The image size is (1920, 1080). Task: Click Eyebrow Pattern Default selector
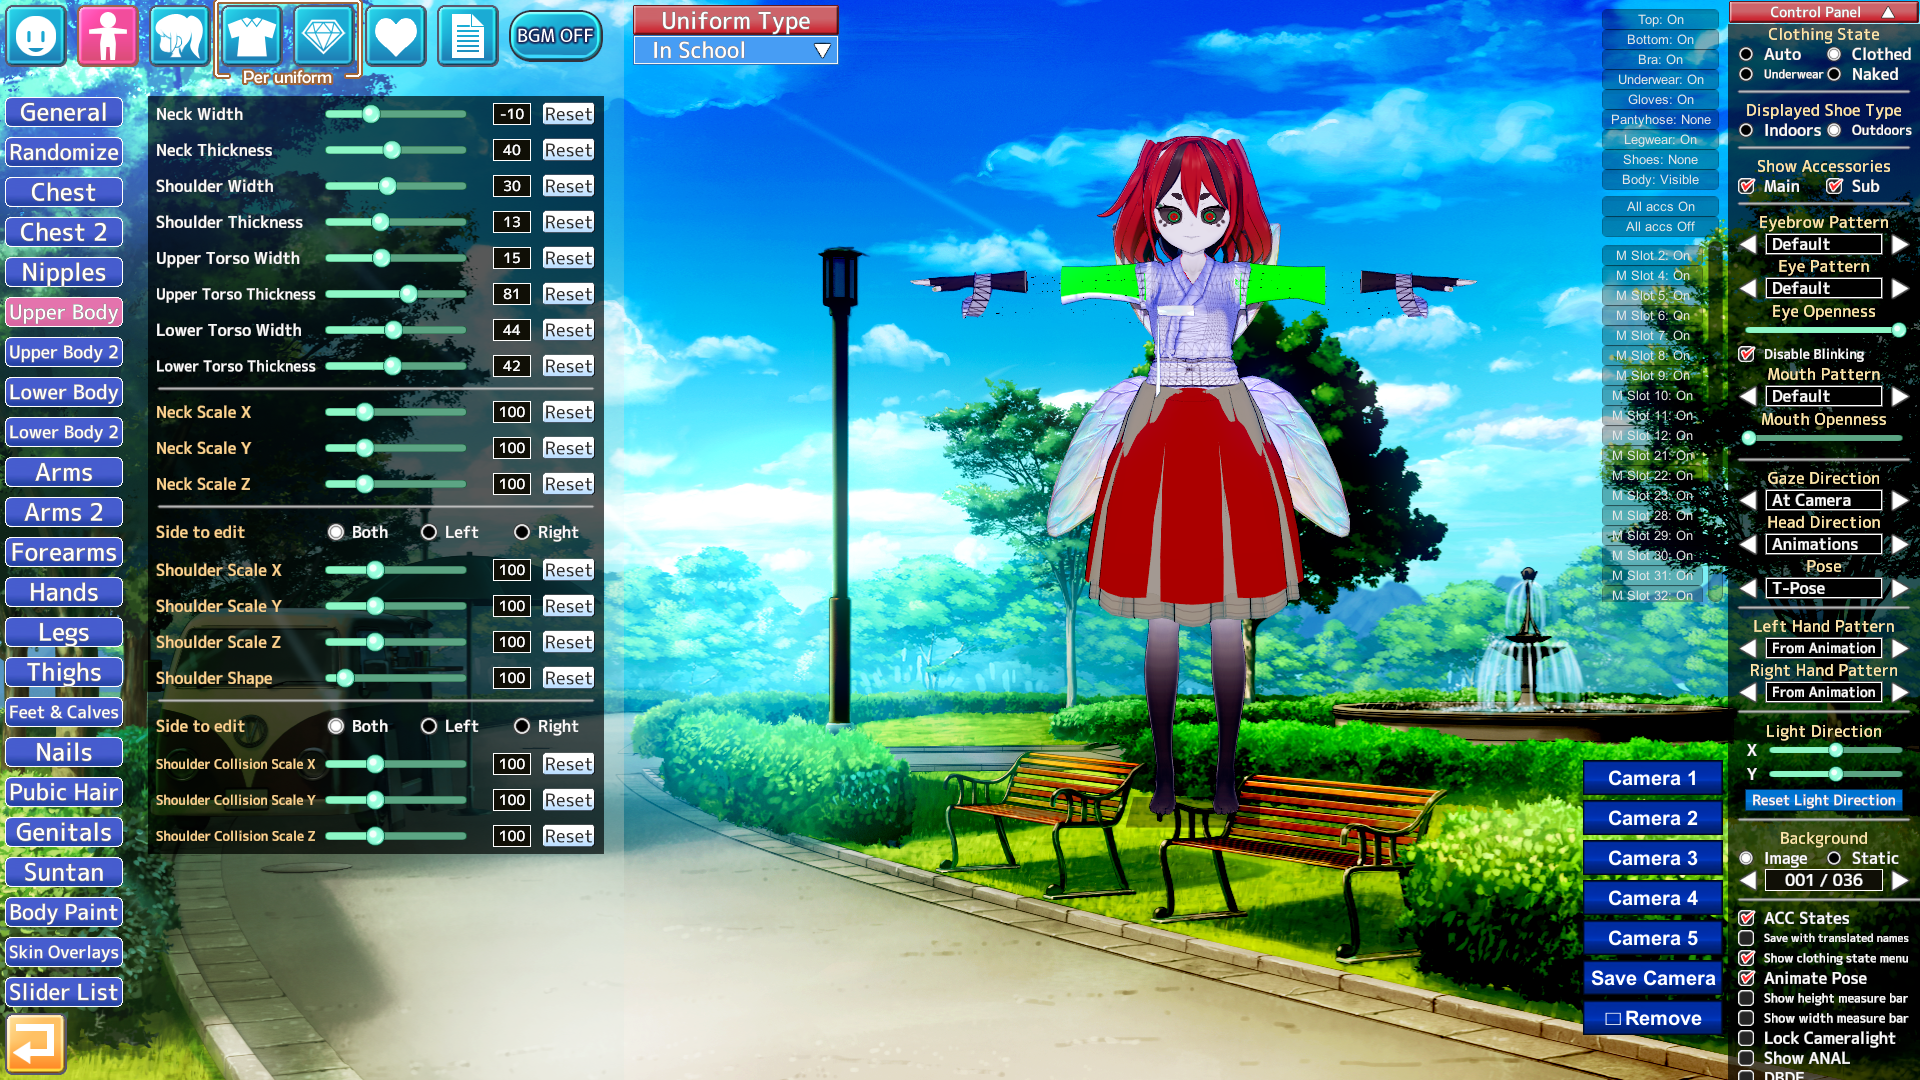1824,244
